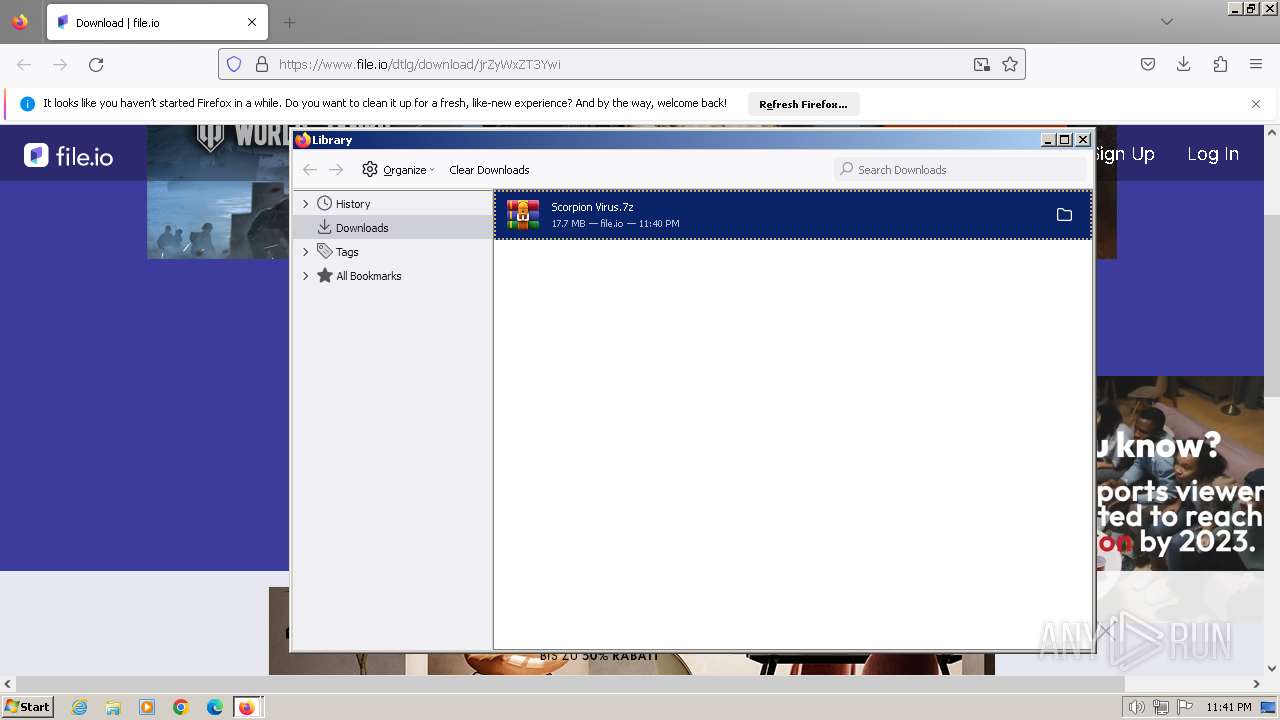Select Firefox taskbar button
This screenshot has width=1280, height=720.
[x=247, y=707]
